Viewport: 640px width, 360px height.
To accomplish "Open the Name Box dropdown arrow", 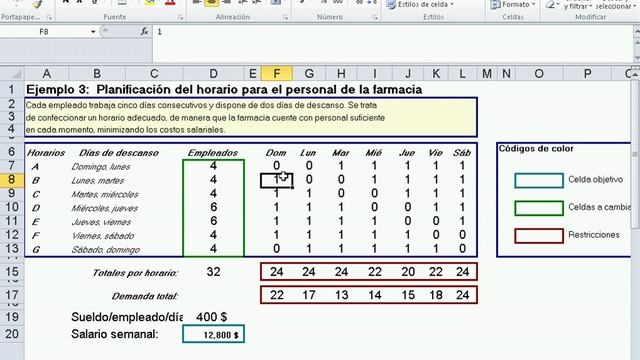I will point(93,32).
